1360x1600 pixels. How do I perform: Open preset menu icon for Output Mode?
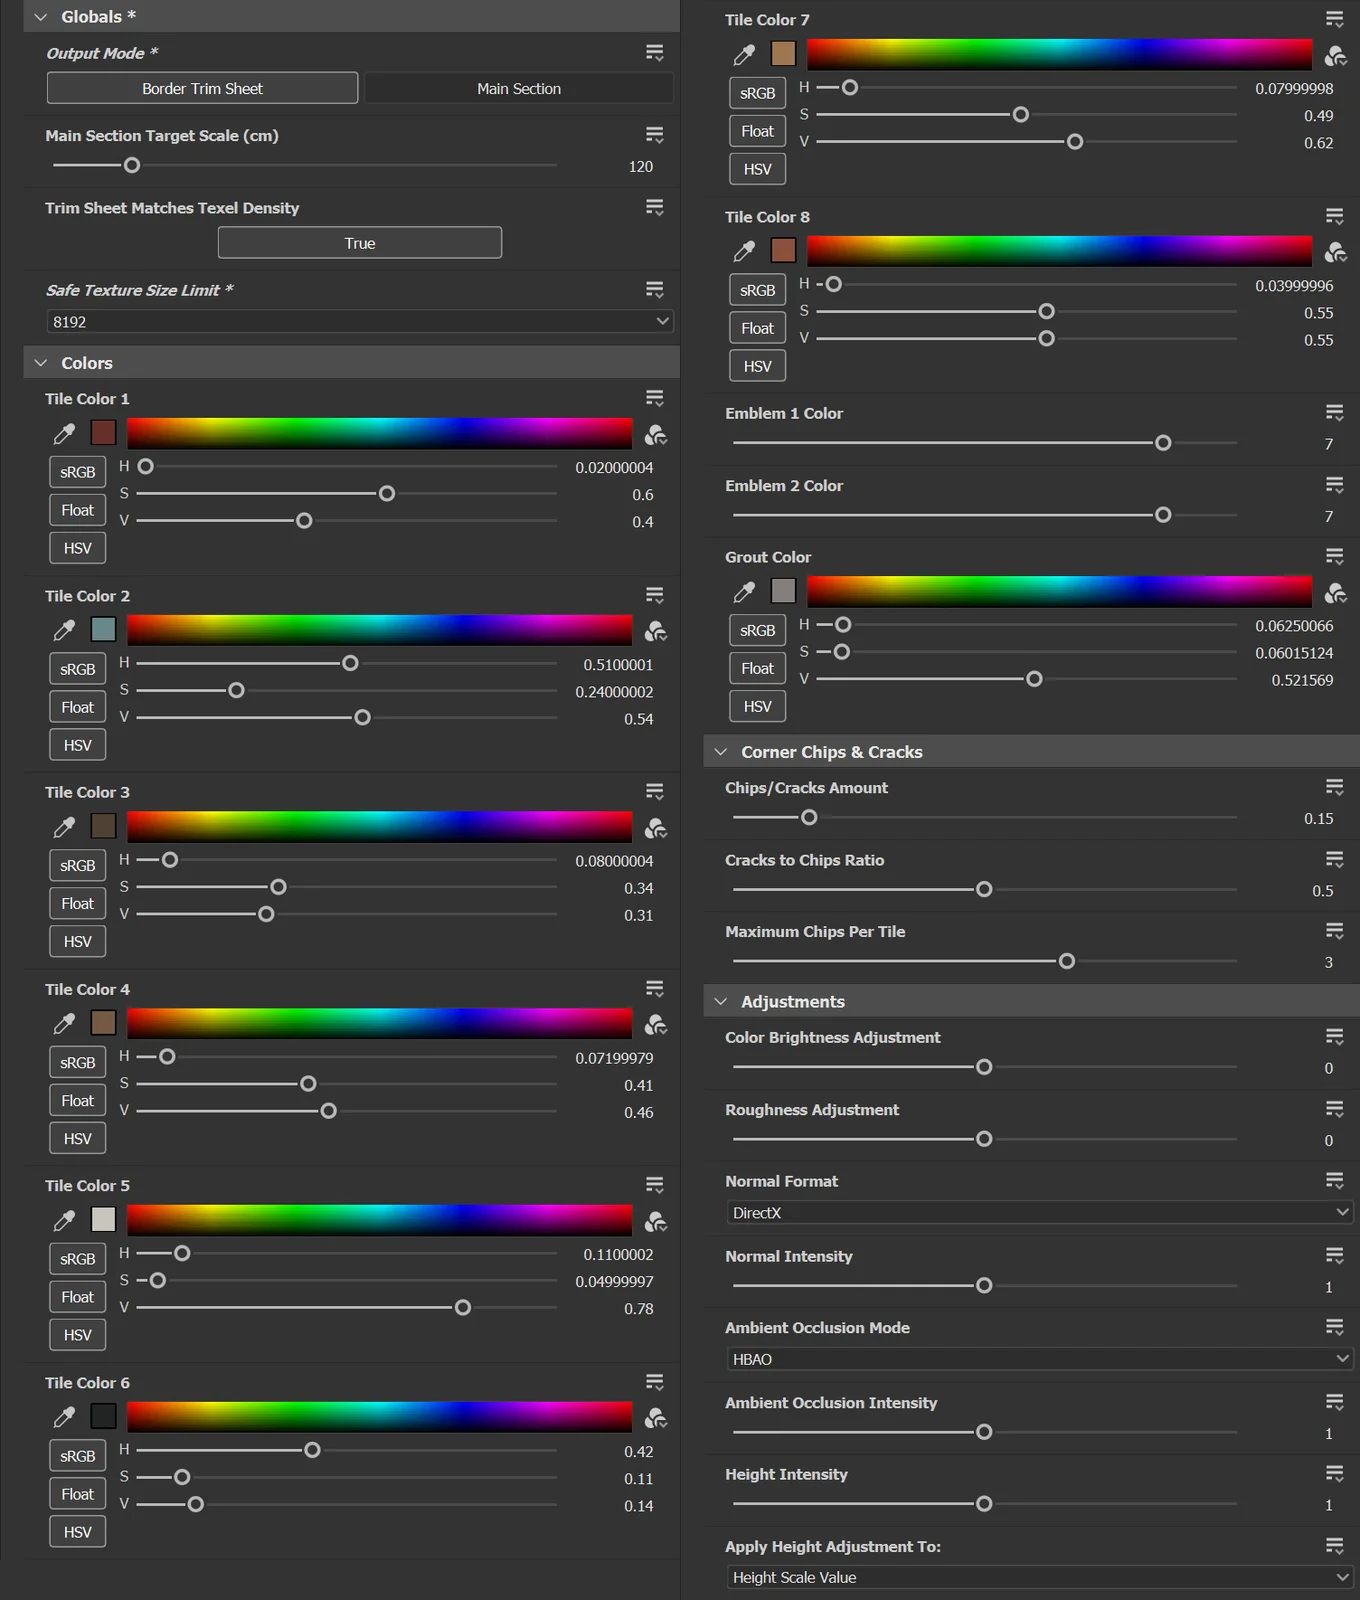[655, 53]
